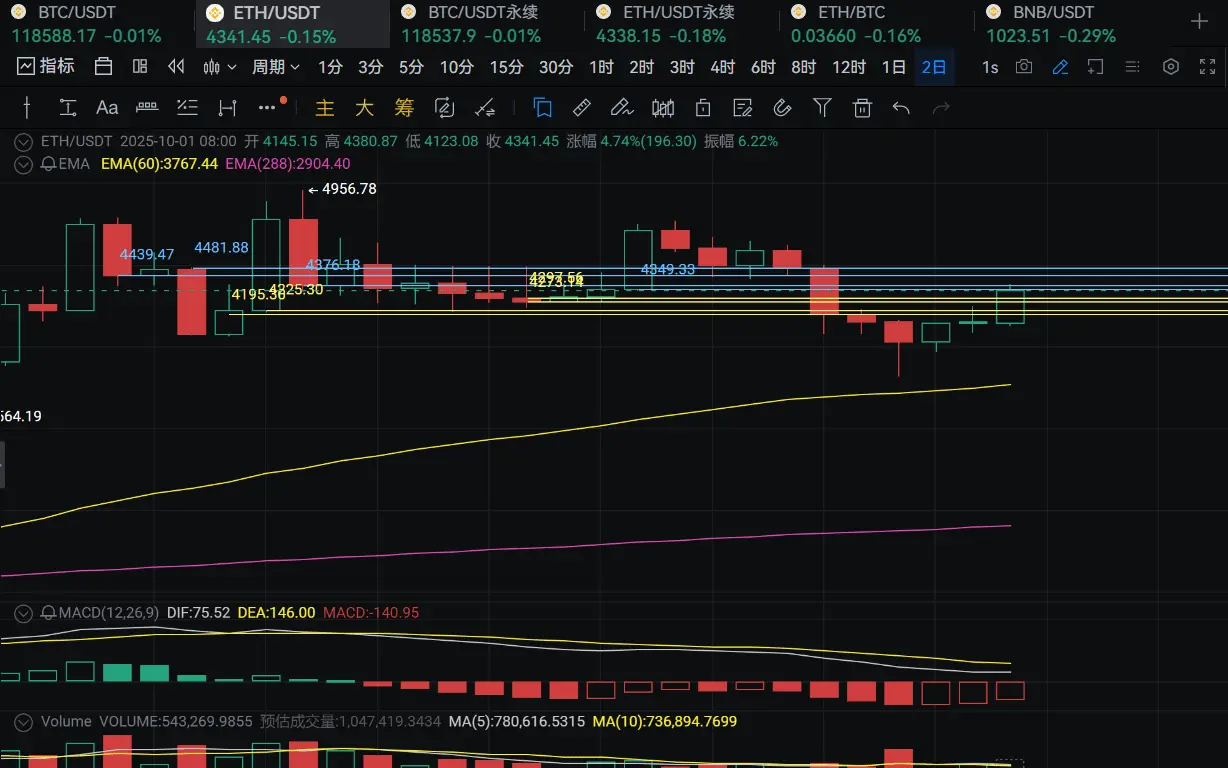Click the orange 大 button
The height and width of the screenshot is (768, 1228).
coord(364,108)
